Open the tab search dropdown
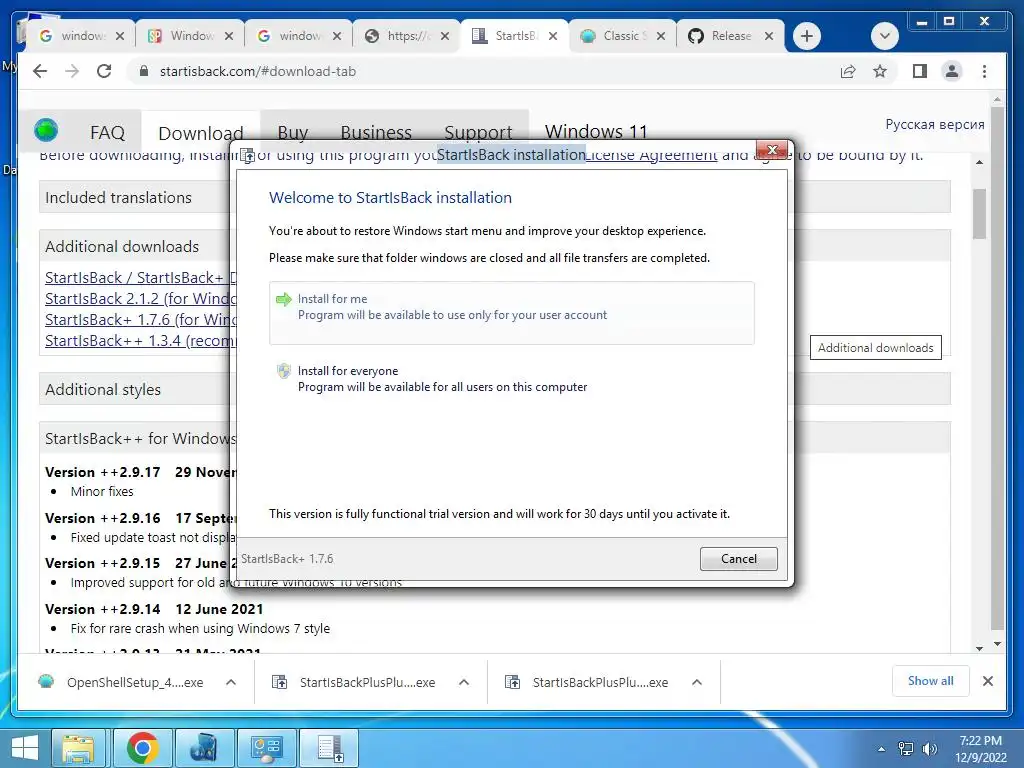The width and height of the screenshot is (1024, 768). coord(884,36)
